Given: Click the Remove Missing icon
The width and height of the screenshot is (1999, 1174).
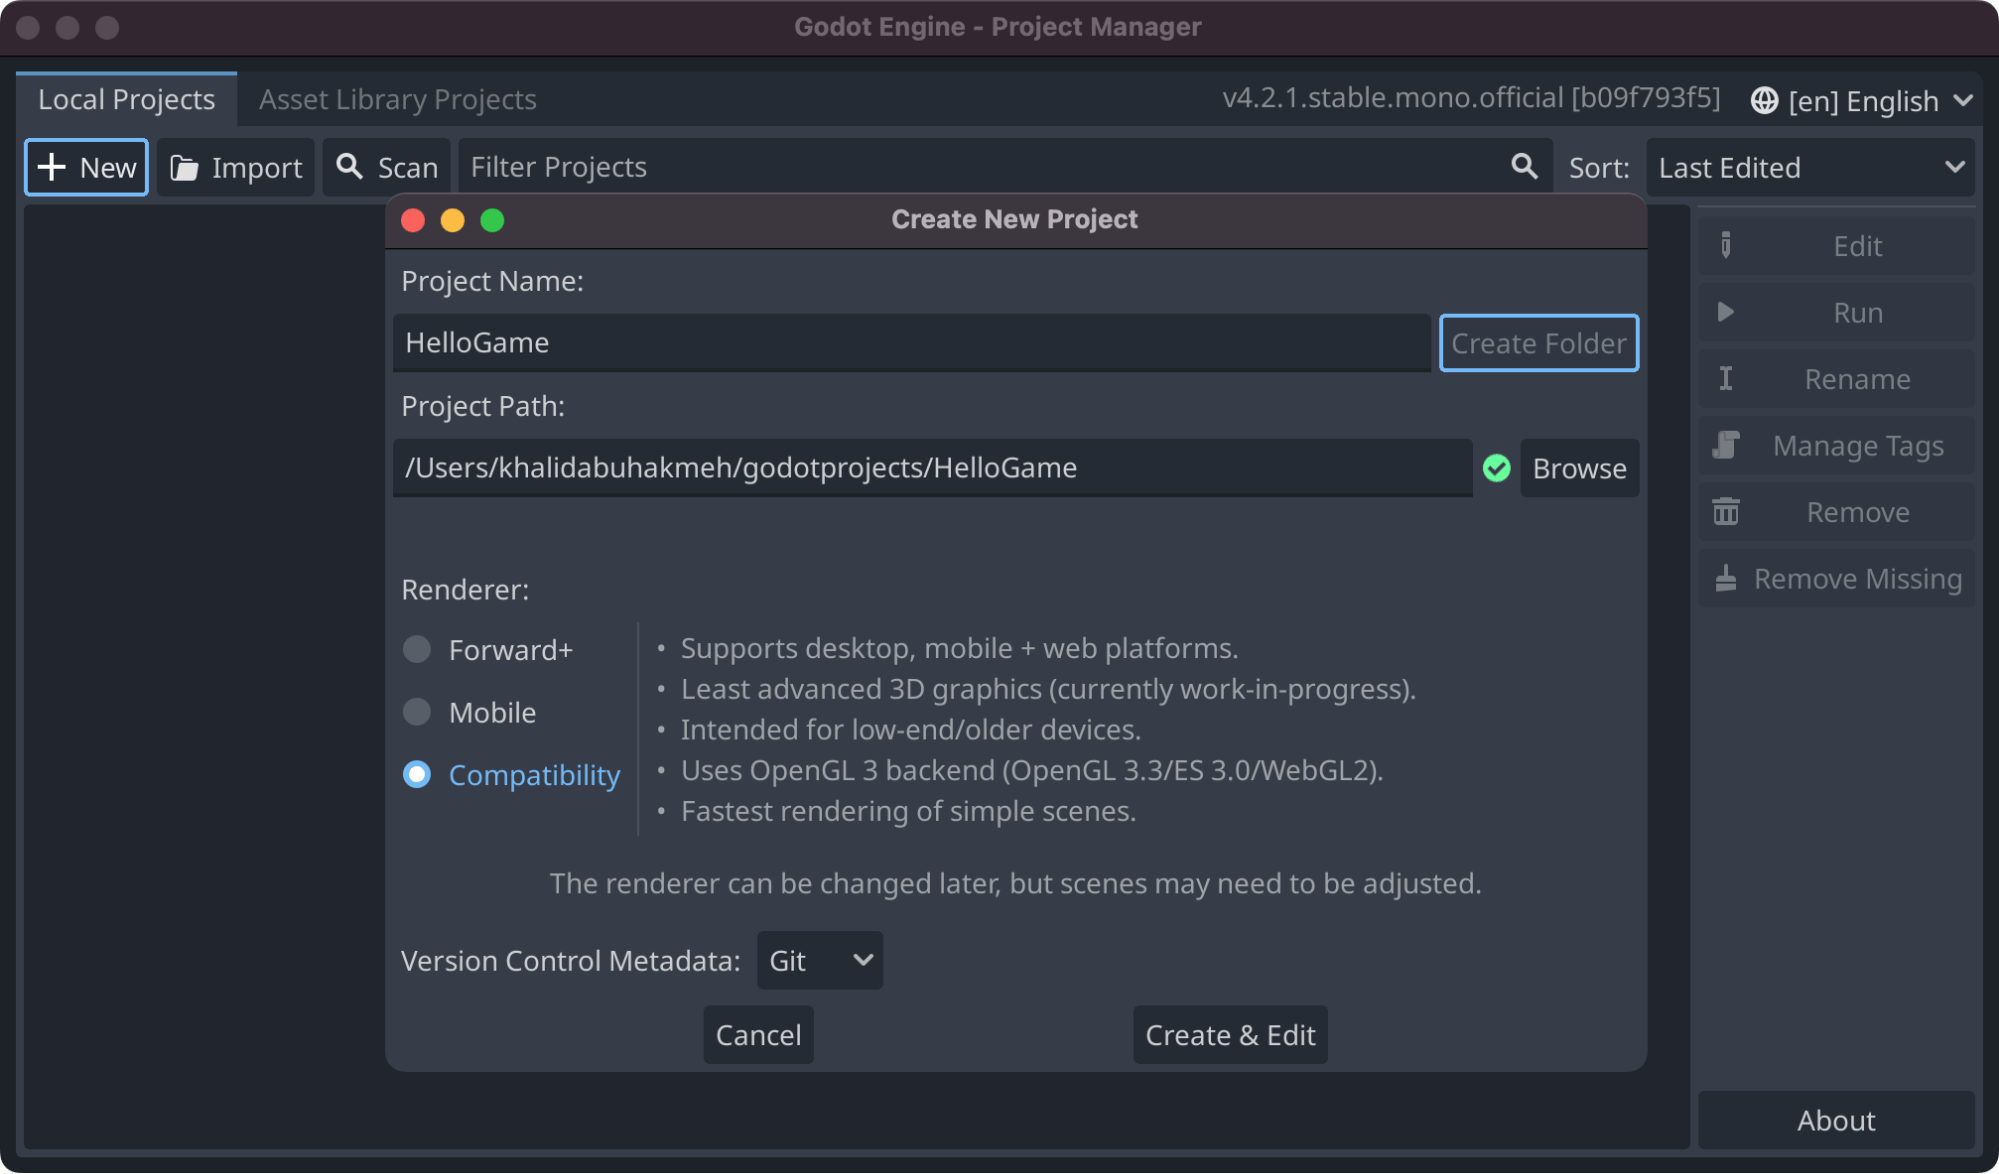Looking at the screenshot, I should [x=1725, y=576].
